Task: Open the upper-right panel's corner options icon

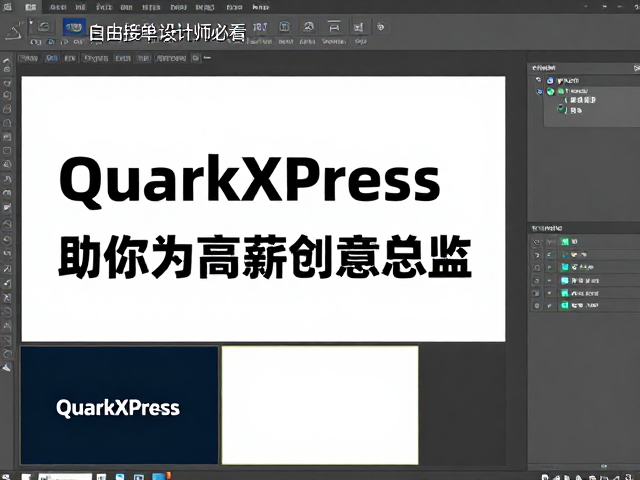Action: click(636, 68)
